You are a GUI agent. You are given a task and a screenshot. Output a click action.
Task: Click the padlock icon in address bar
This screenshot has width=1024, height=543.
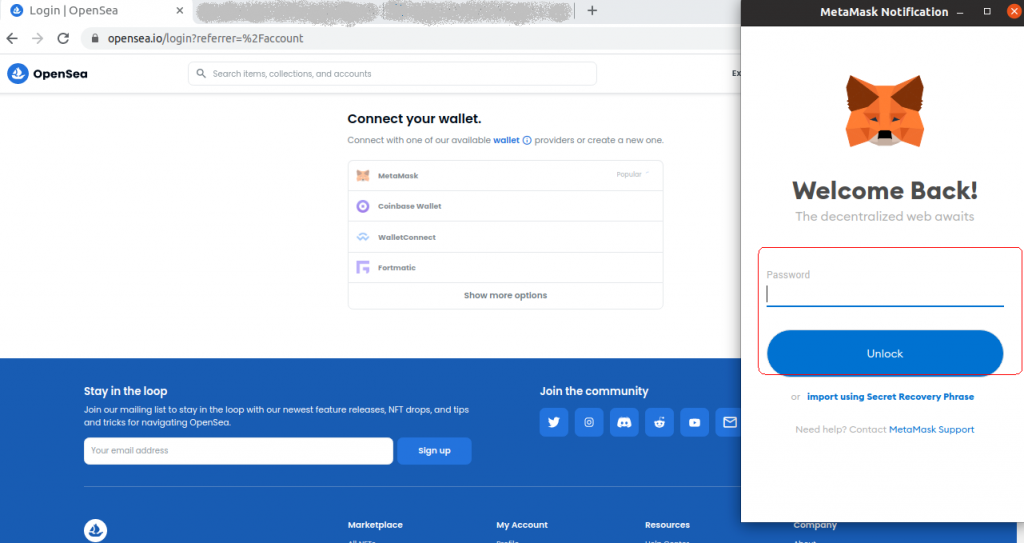(95, 39)
